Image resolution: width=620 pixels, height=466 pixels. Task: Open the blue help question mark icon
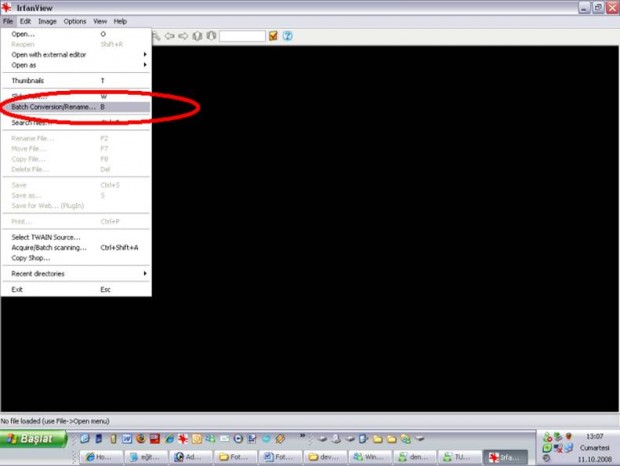coord(287,36)
